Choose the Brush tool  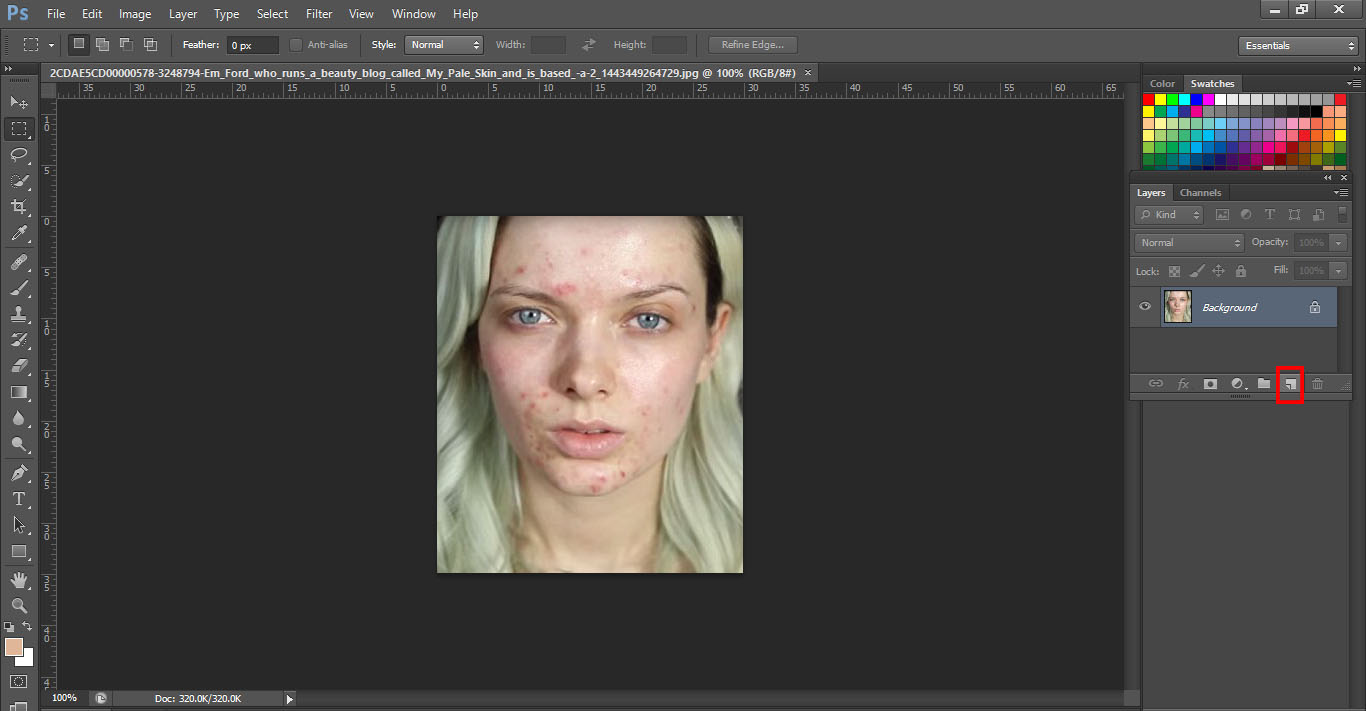(x=20, y=287)
